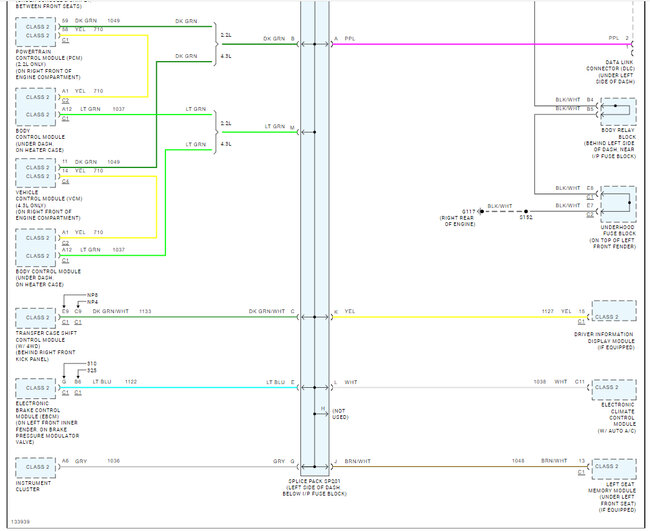Screen dimensions: 650x531
Task: Click the GRY label at splice terminal G
Action: click(279, 461)
